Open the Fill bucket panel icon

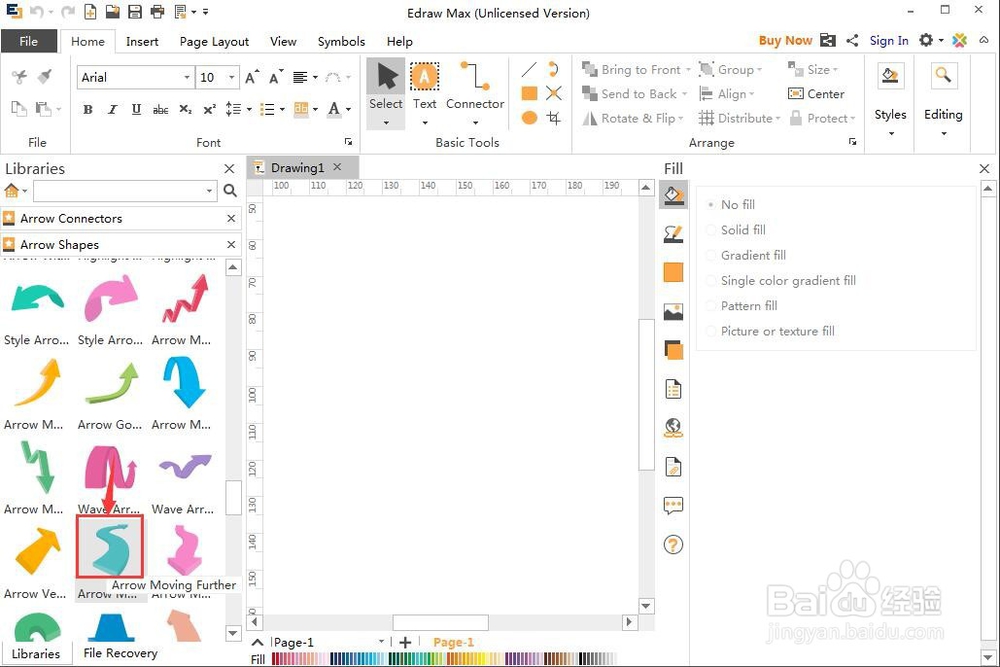(x=673, y=194)
